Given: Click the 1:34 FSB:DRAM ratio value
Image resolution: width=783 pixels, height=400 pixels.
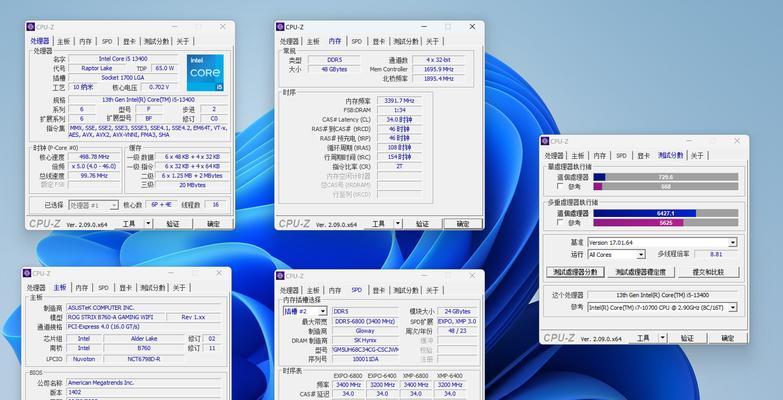Looking at the screenshot, I should 399,110.
